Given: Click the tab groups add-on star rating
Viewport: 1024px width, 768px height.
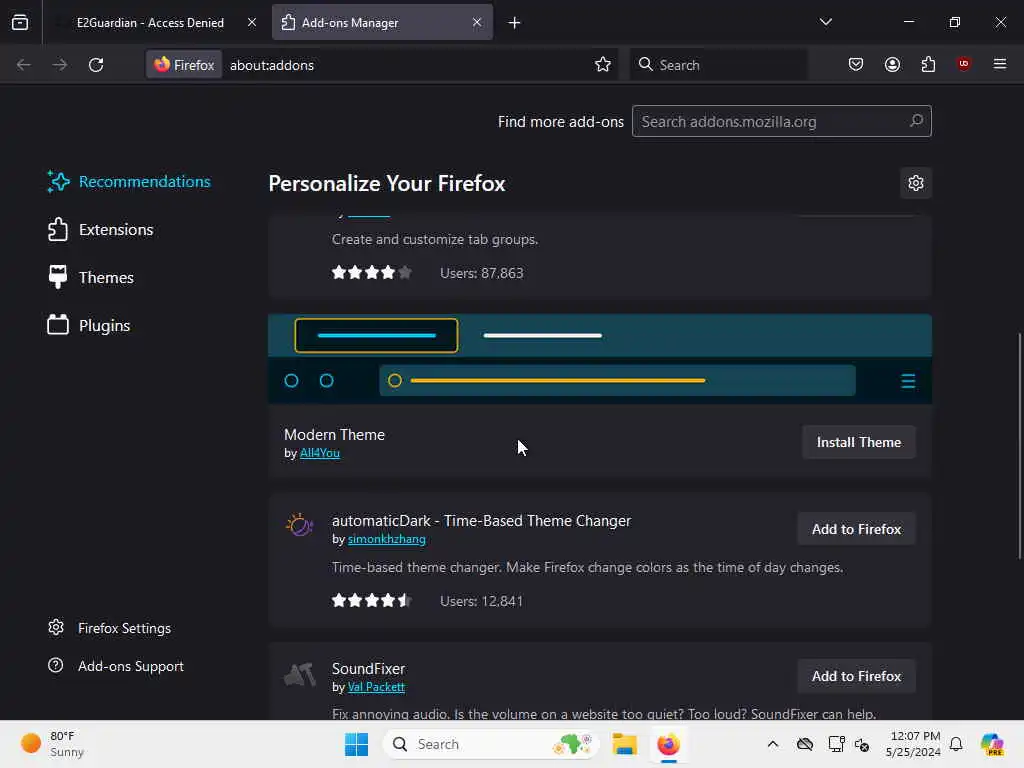Looking at the screenshot, I should click(372, 272).
